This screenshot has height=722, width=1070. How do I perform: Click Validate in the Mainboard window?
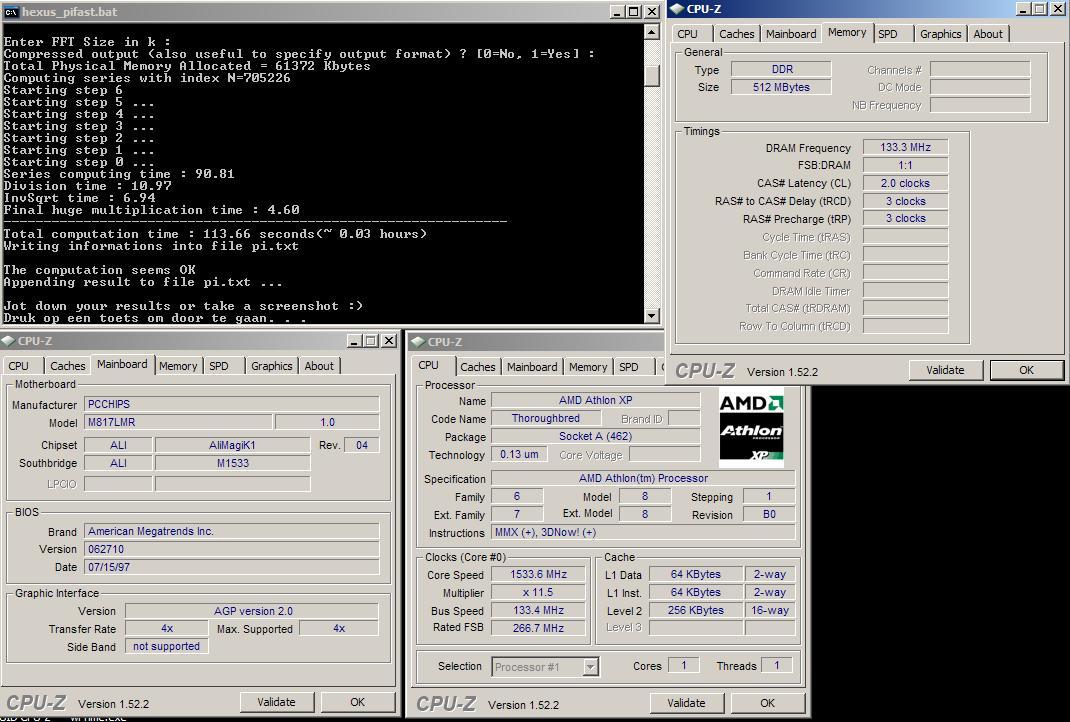tap(276, 702)
